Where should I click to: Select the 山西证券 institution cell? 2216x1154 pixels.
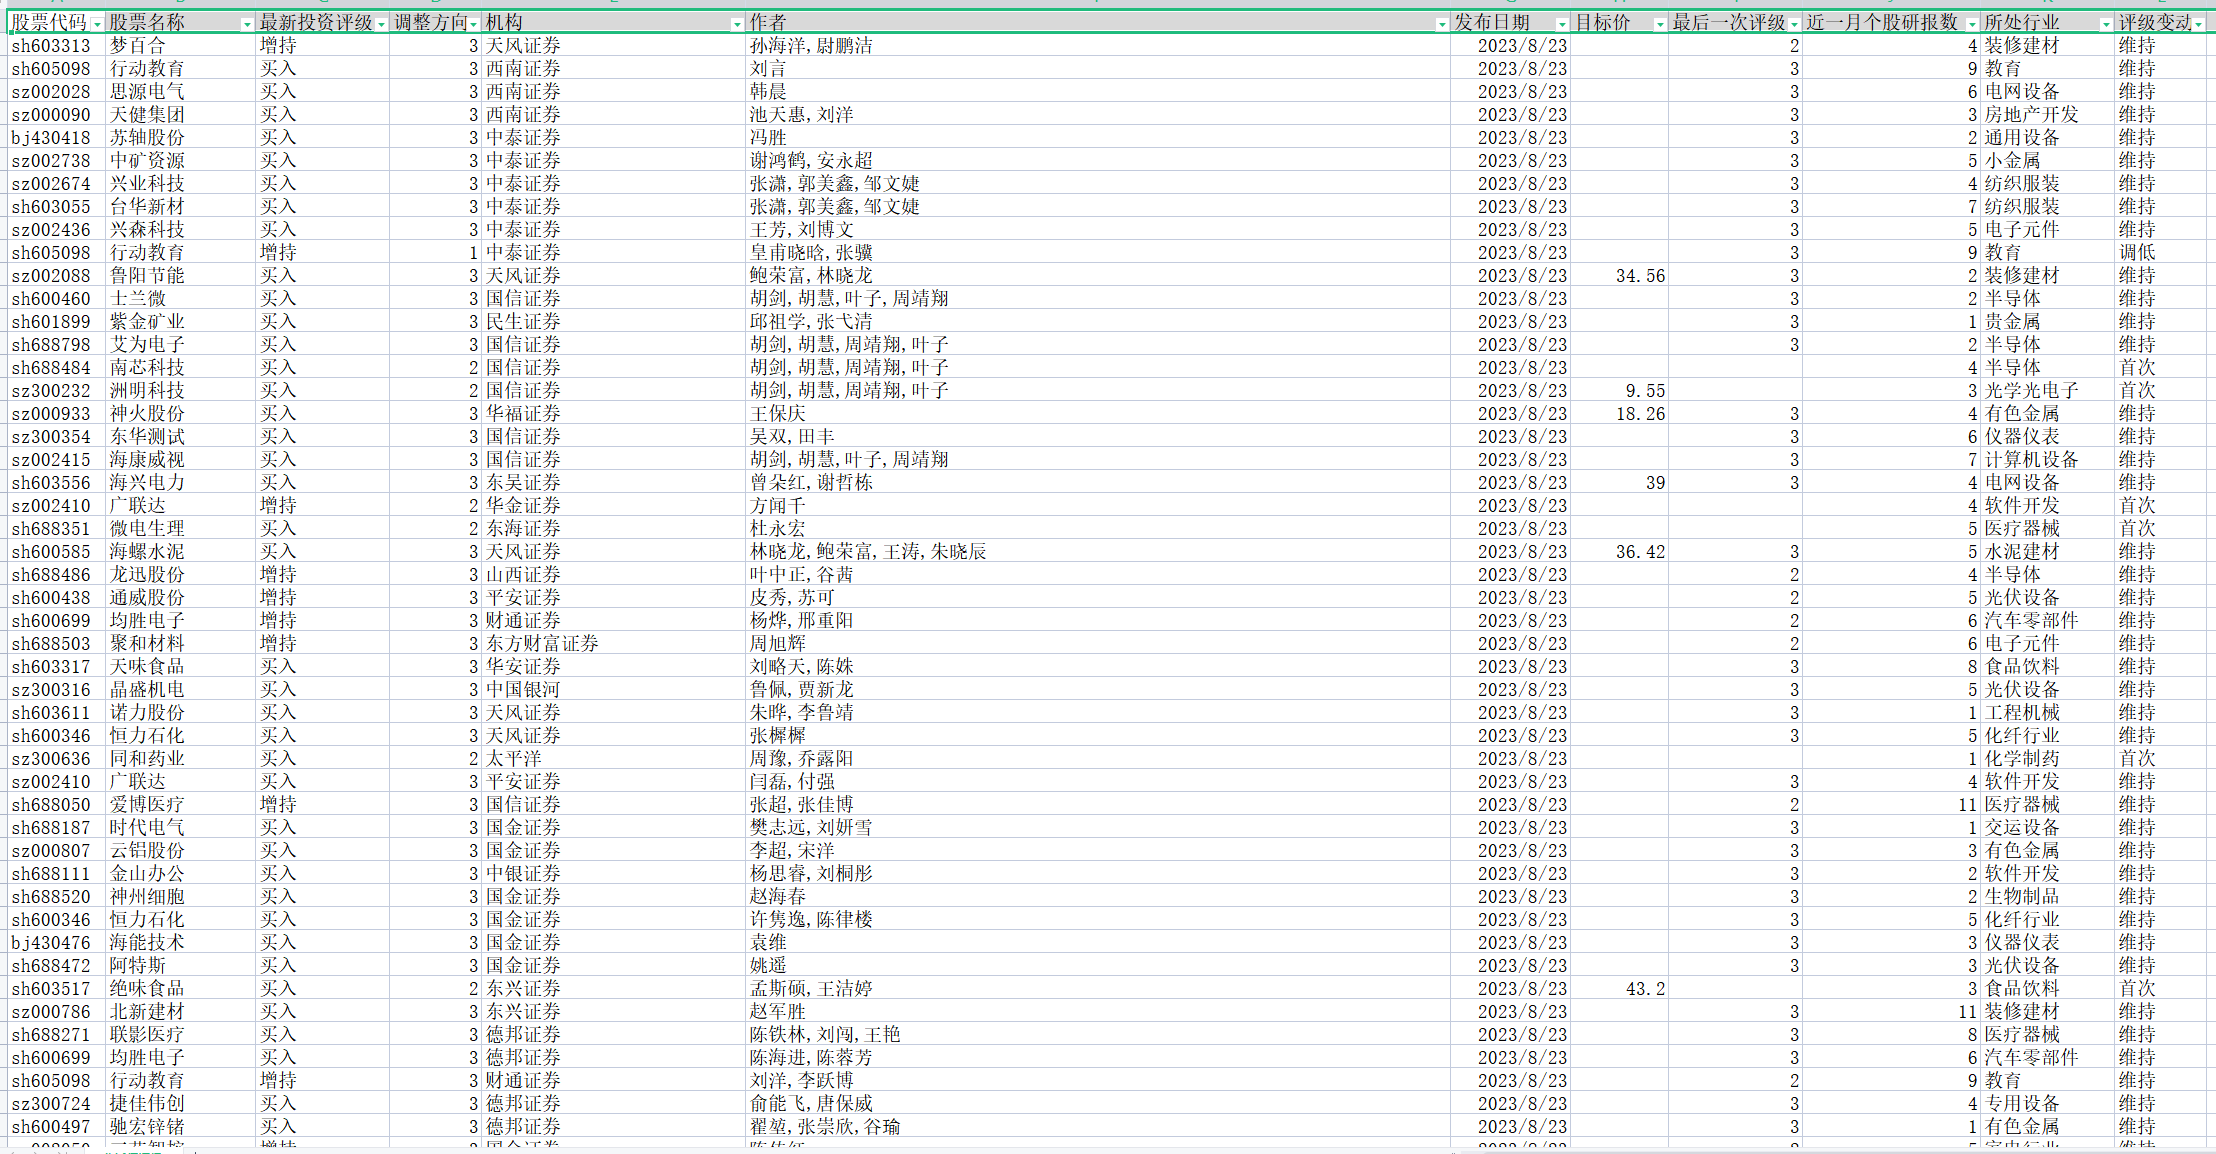pos(613,575)
